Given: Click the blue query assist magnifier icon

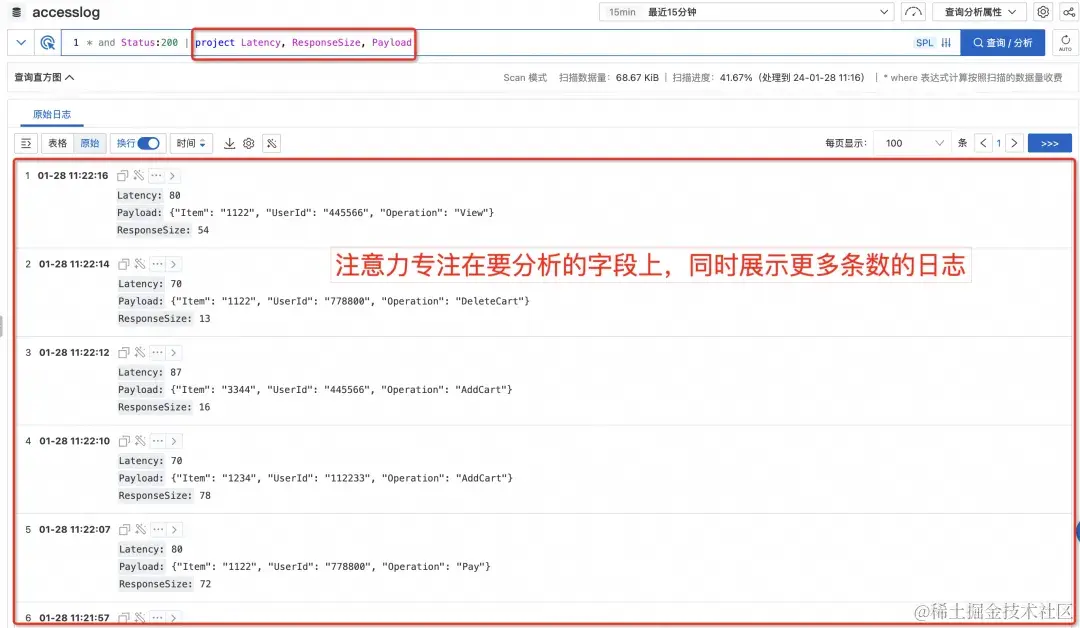Looking at the screenshot, I should coord(47,42).
